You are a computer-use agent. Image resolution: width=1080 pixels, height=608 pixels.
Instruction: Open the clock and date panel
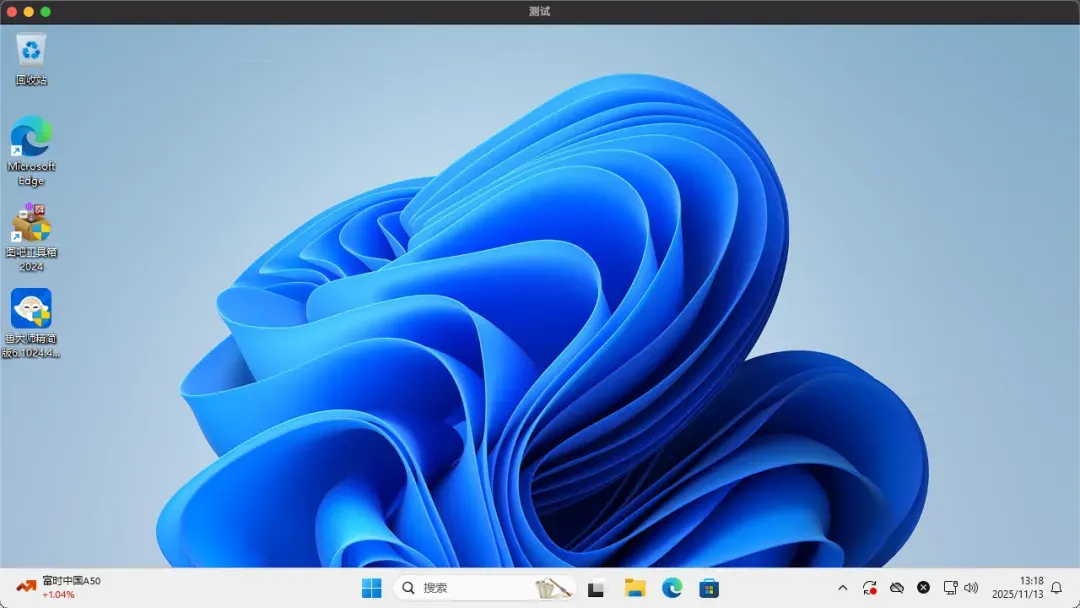click(1017, 587)
